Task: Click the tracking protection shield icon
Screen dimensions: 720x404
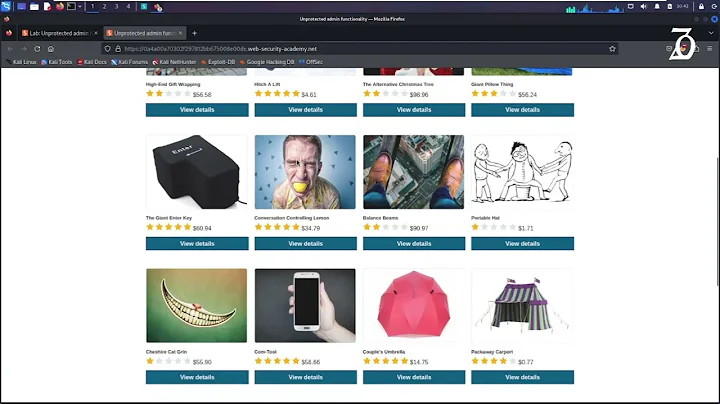Action: coord(107,49)
